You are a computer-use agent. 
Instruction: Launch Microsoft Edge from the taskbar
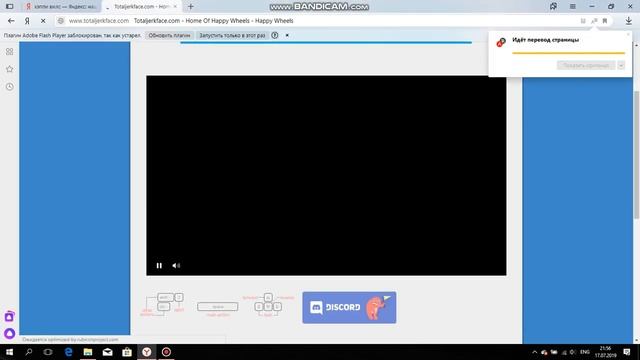pyautogui.click(x=68, y=352)
